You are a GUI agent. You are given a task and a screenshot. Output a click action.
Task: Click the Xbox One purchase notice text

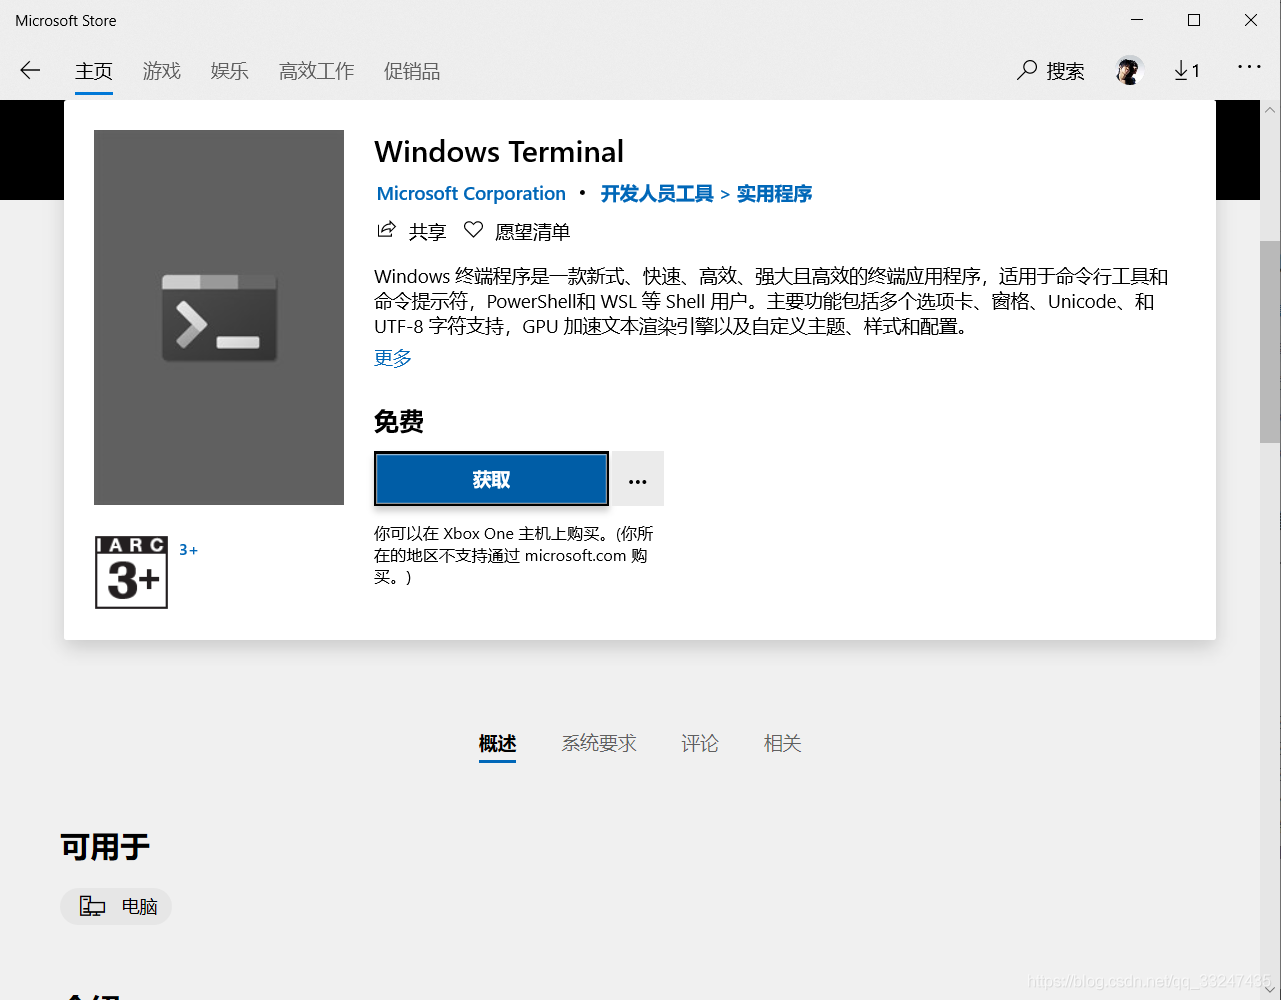[x=514, y=555]
